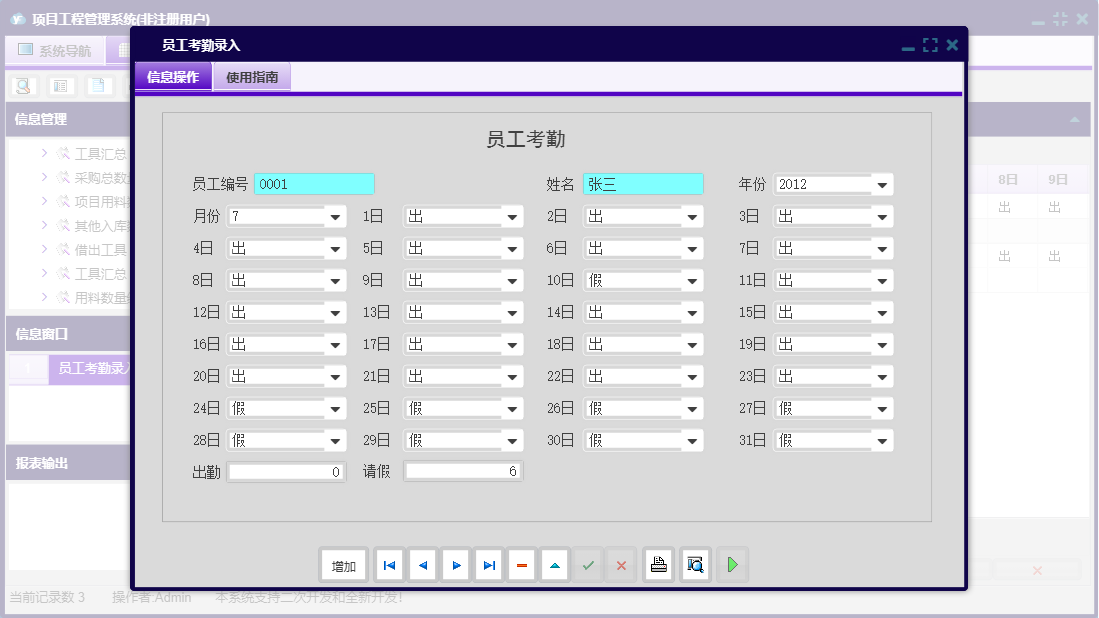Go to the previous record with the left arrow
Viewport: 1099px width, 618px height.
[422, 565]
